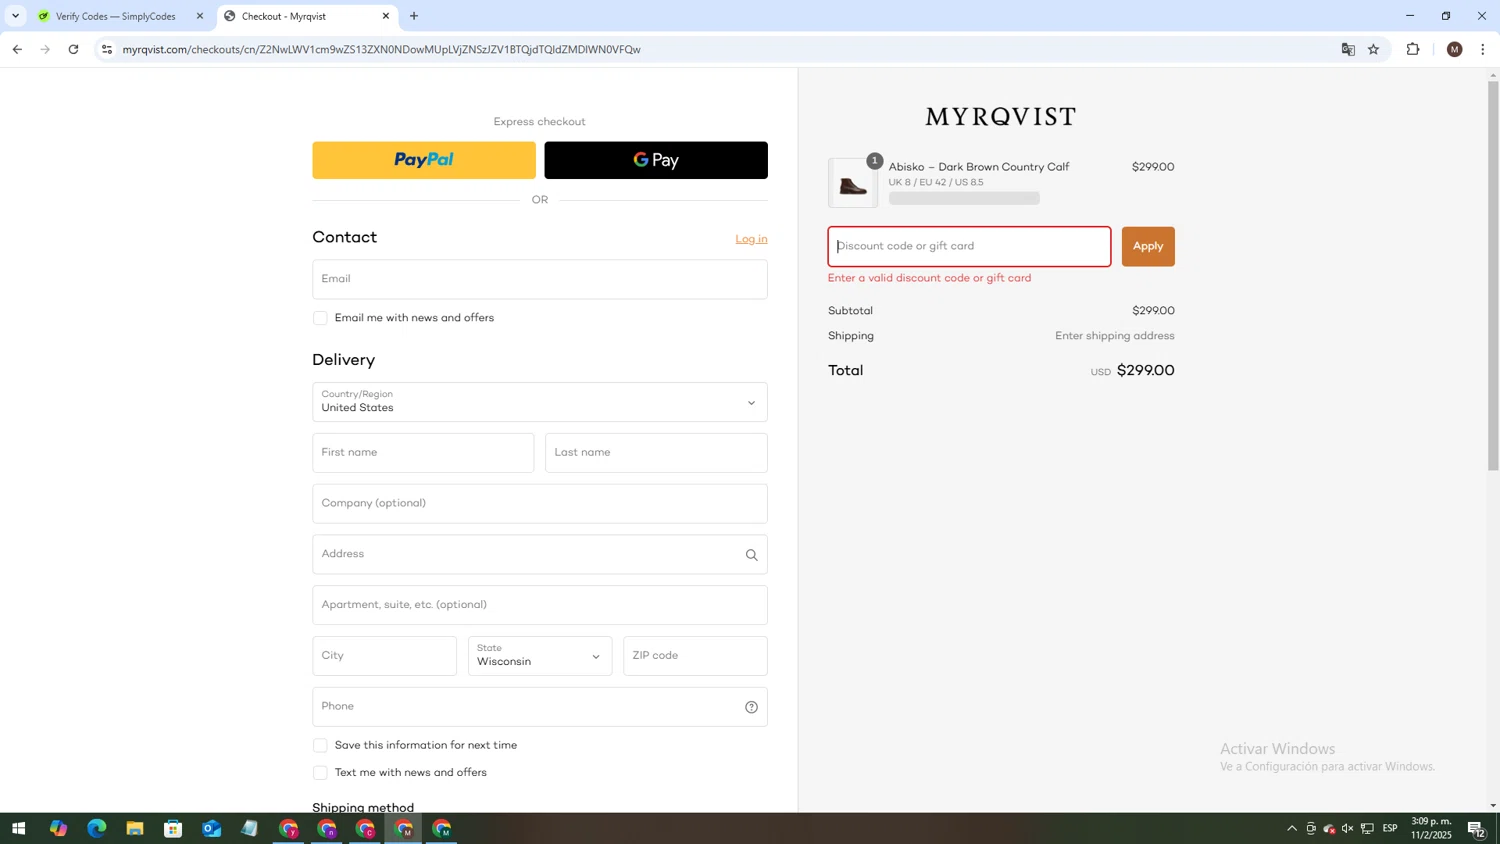Click the page vertical scrollbar
Viewport: 1500px width, 844px height.
tap(1493, 275)
